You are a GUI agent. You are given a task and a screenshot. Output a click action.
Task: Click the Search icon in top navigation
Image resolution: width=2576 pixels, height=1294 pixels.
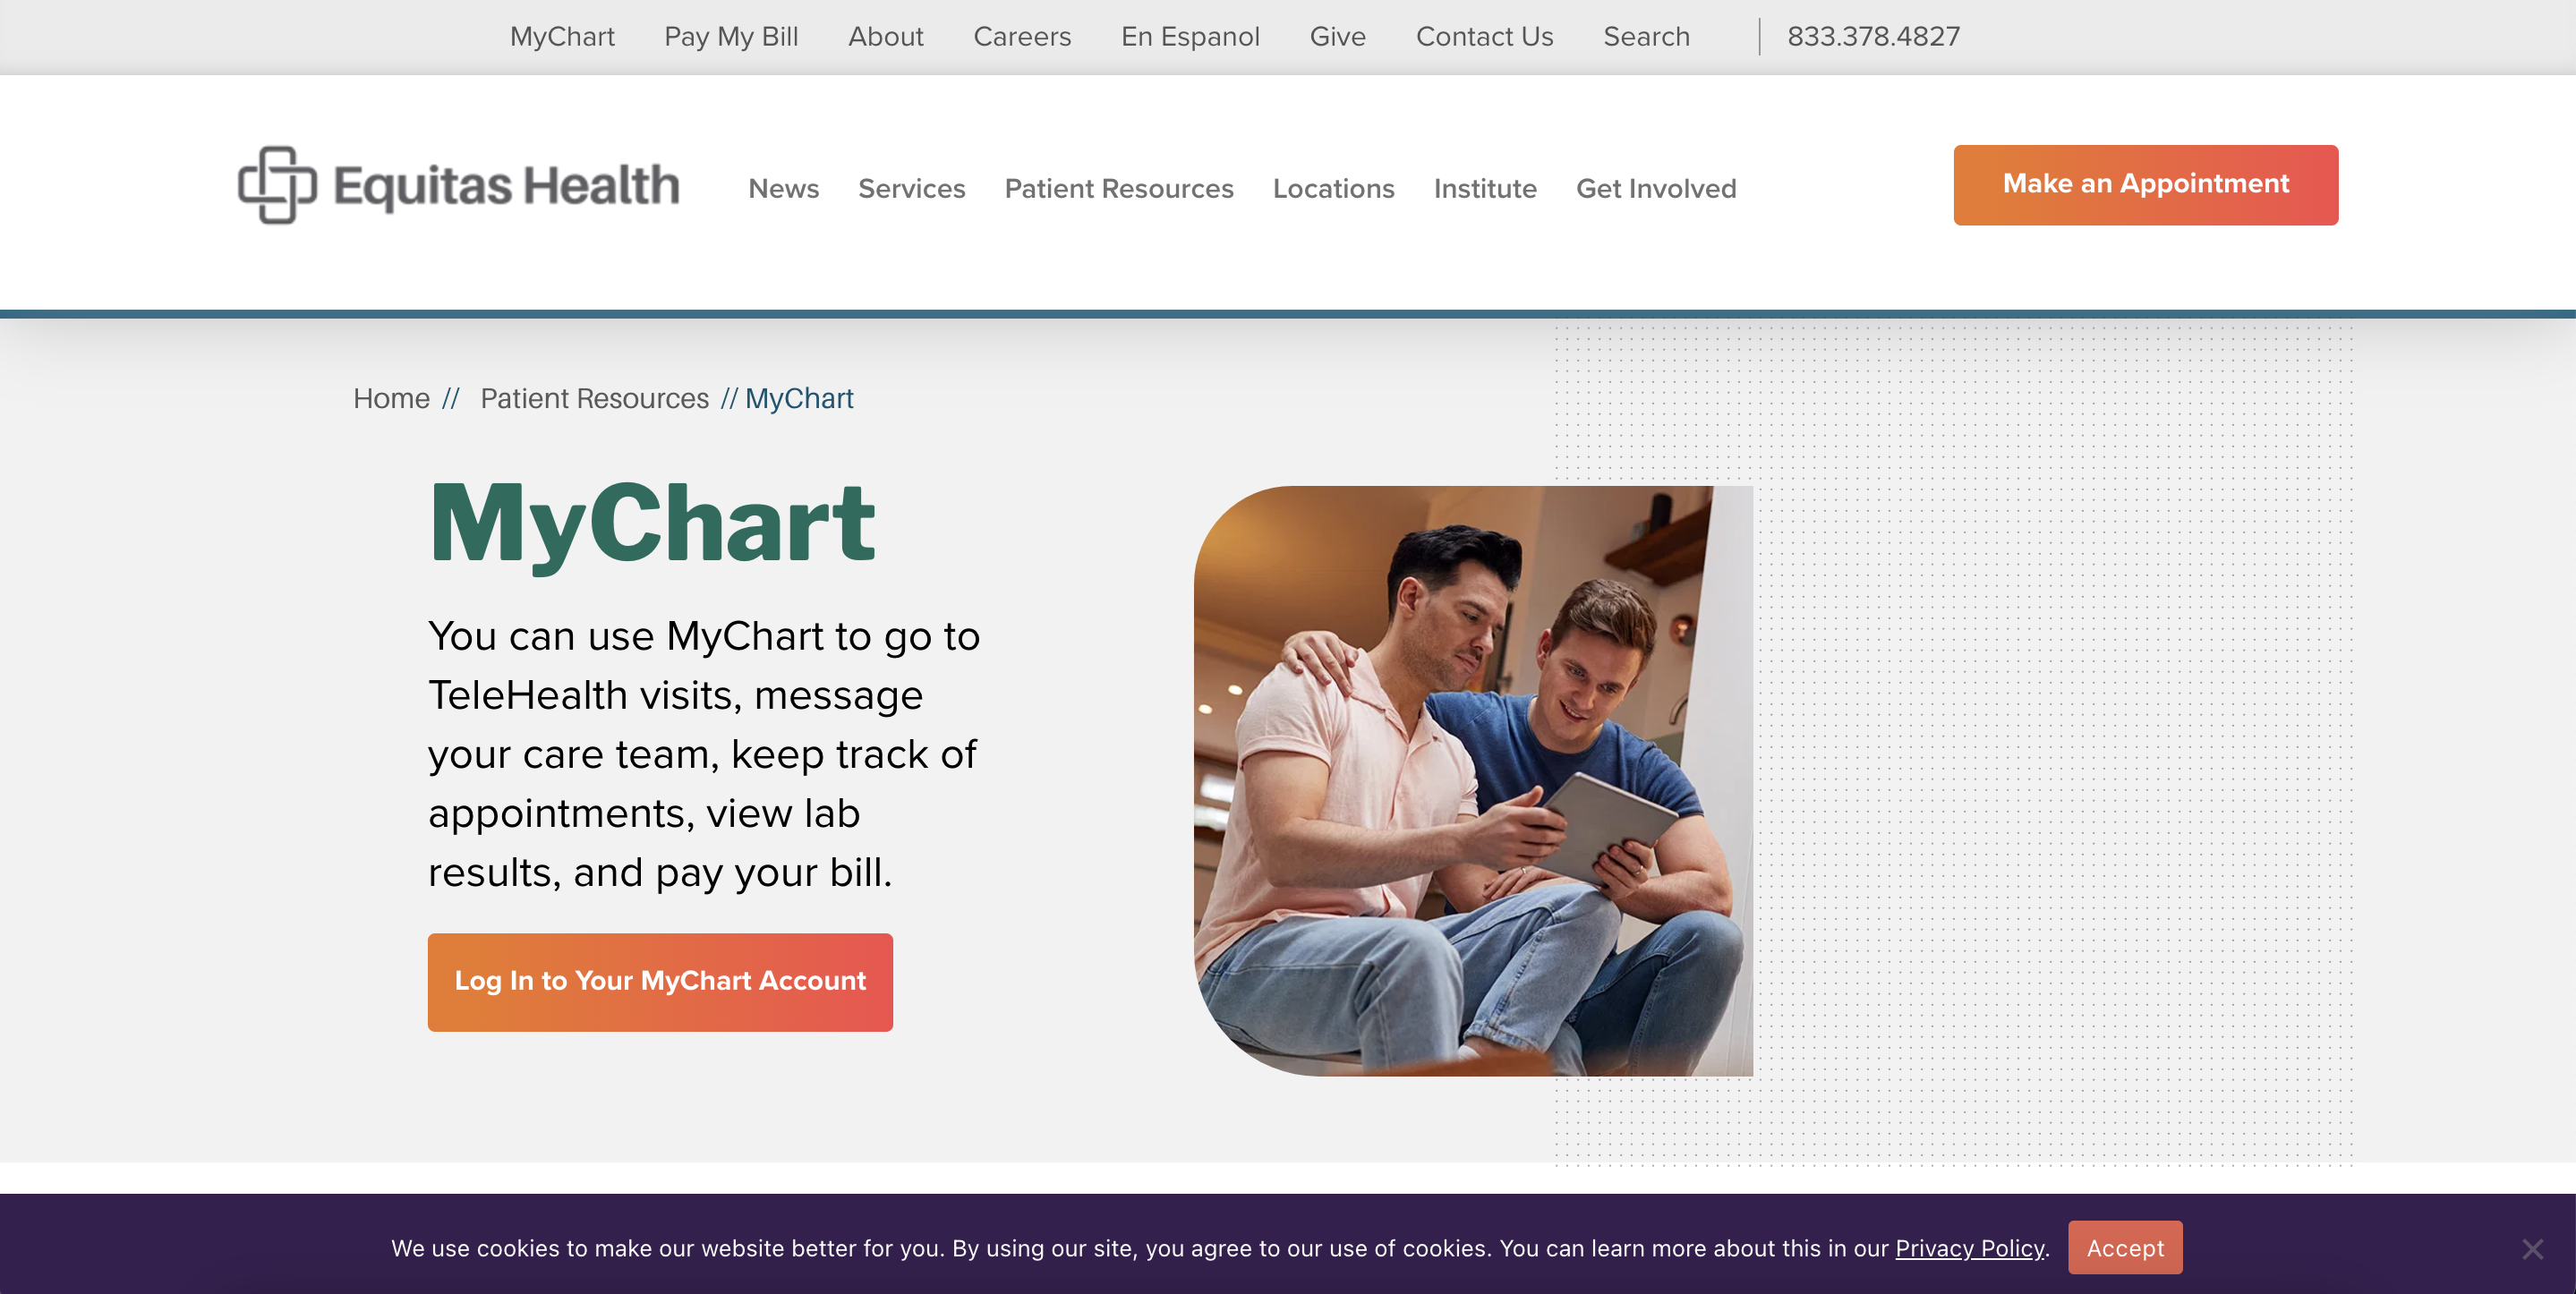1645,37
